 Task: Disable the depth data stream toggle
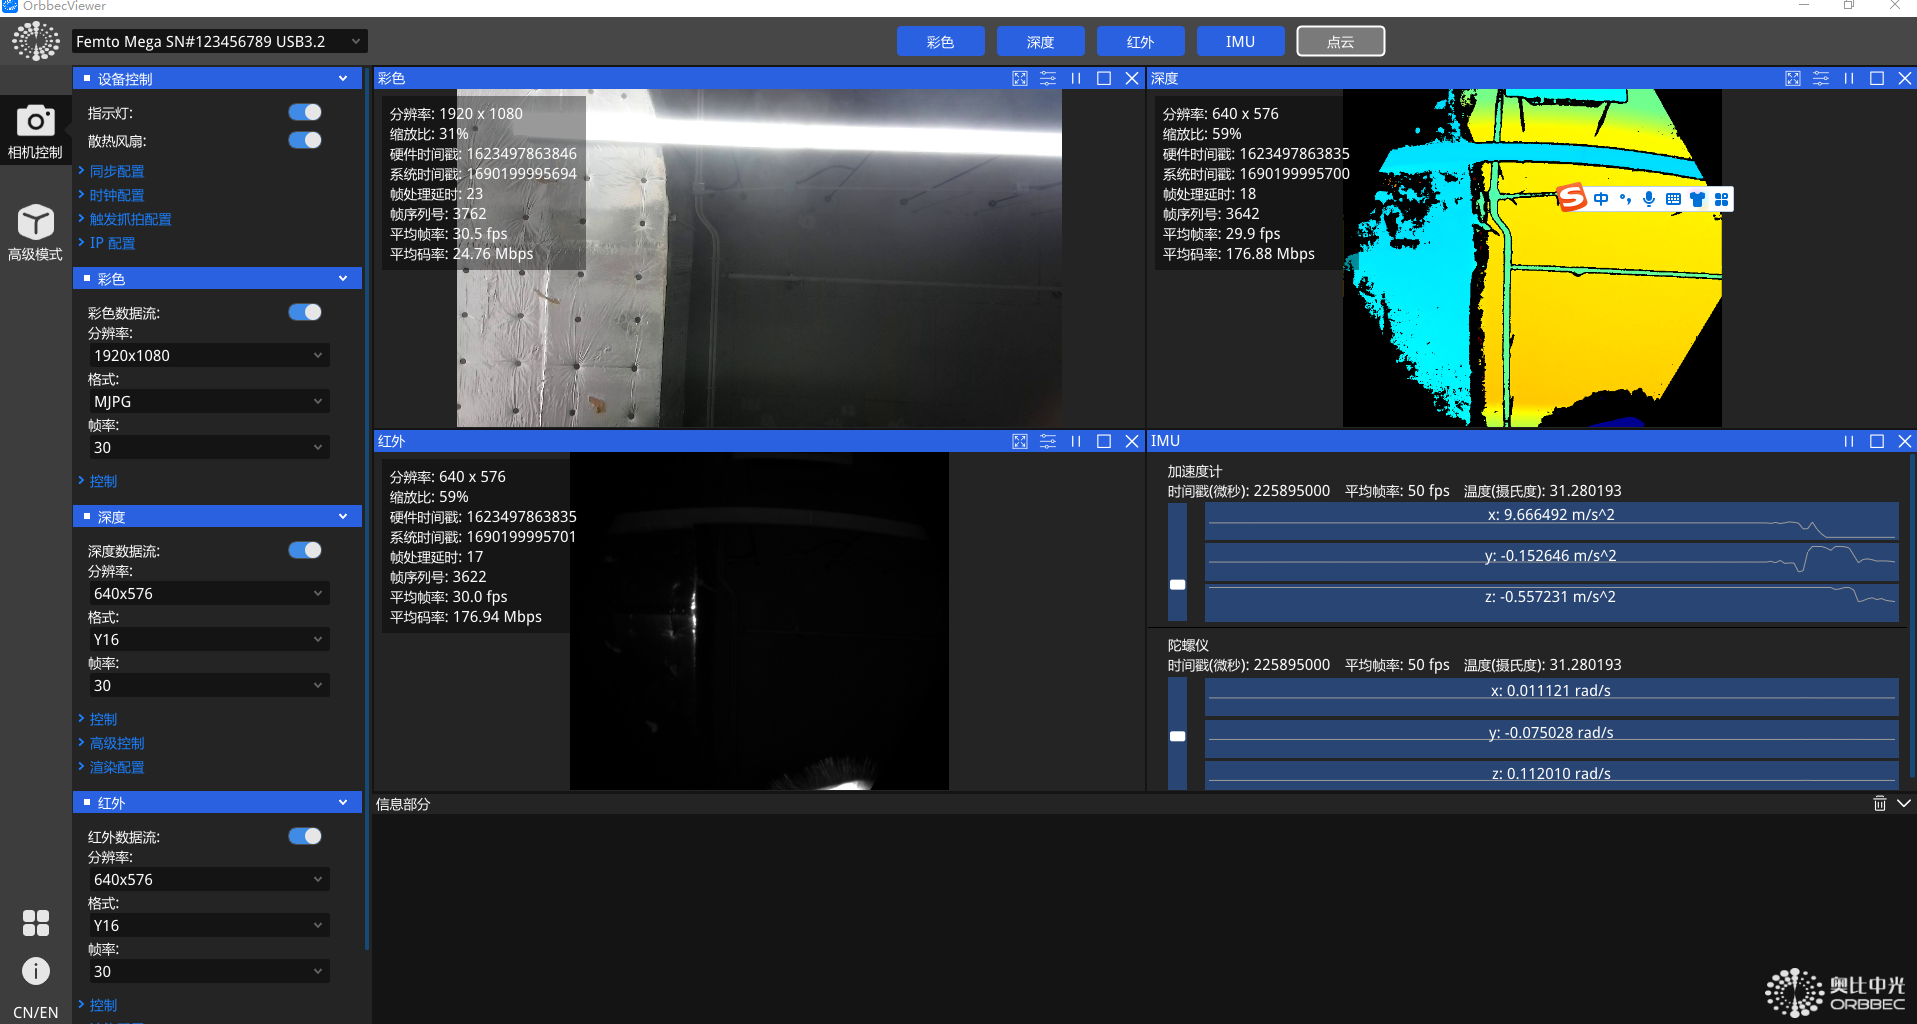(305, 550)
